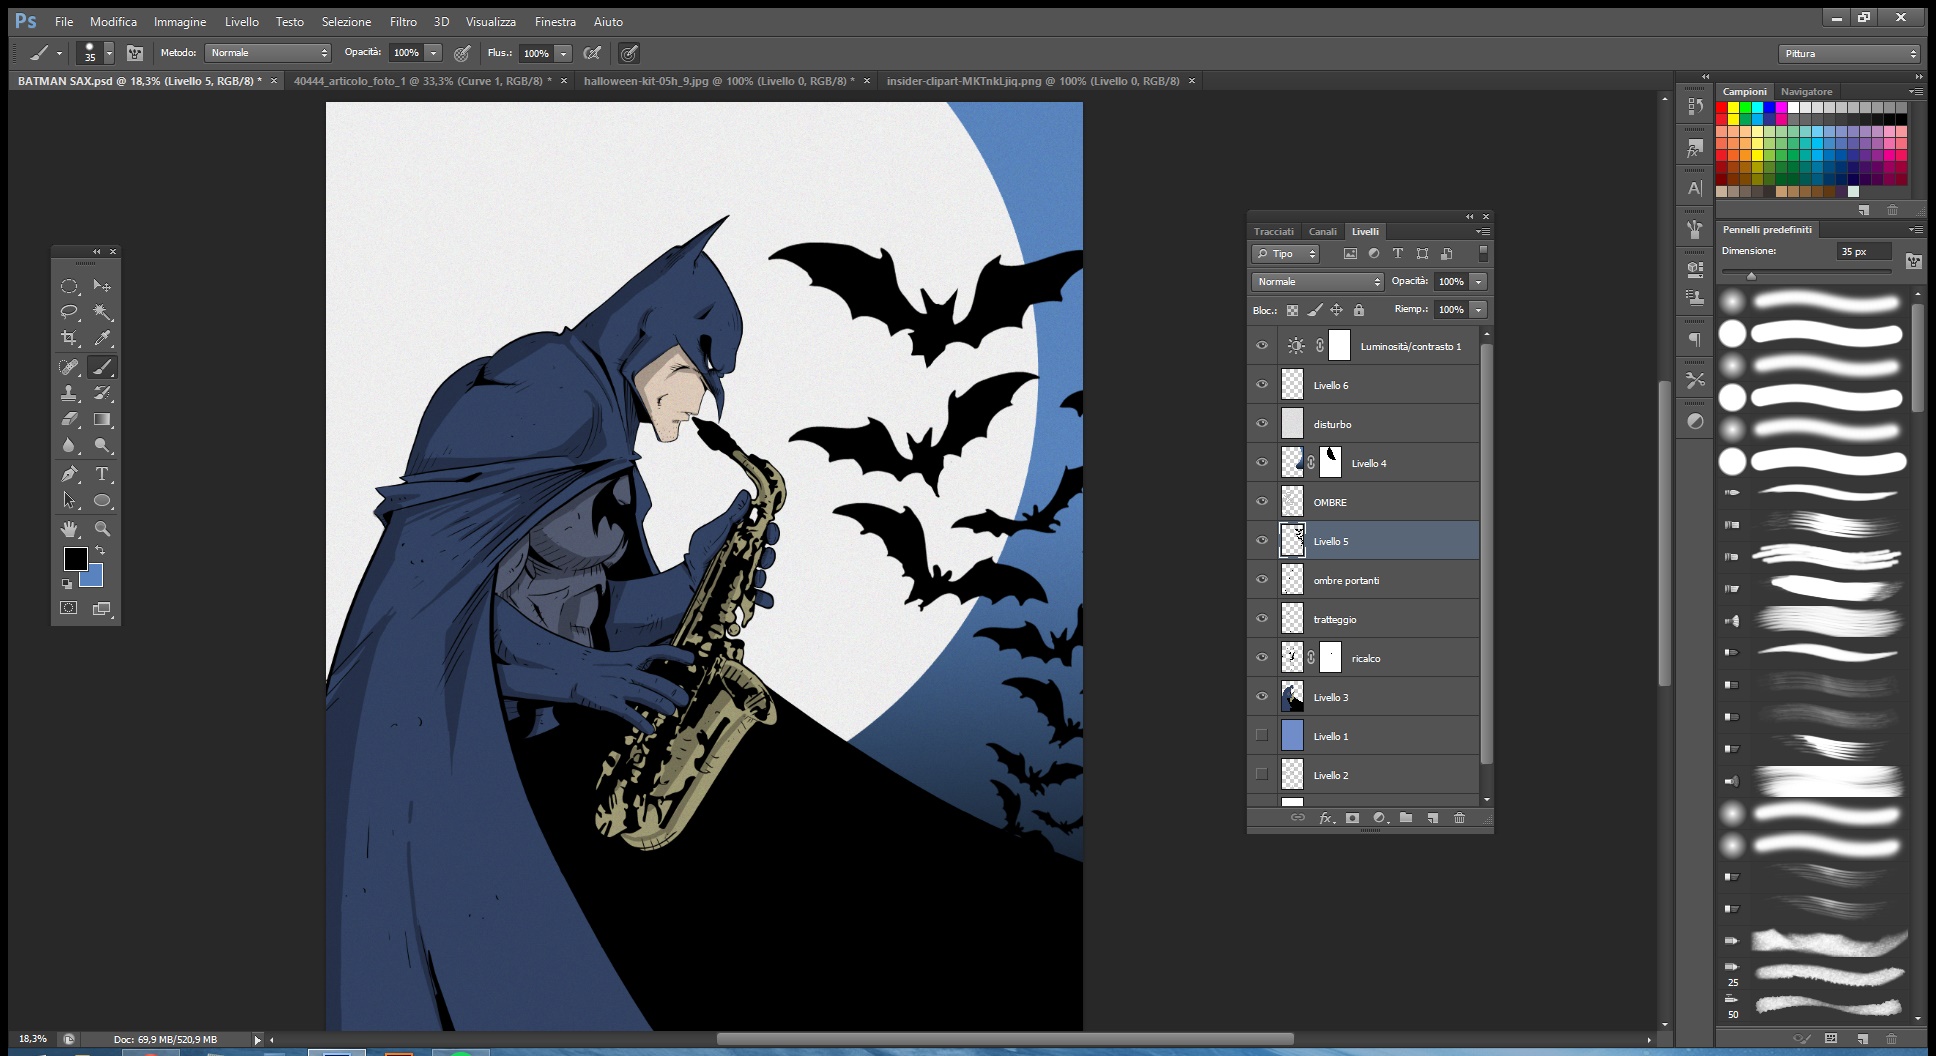Open the Filtro menu
Viewport: 1936px width, 1056px height.
403,21
